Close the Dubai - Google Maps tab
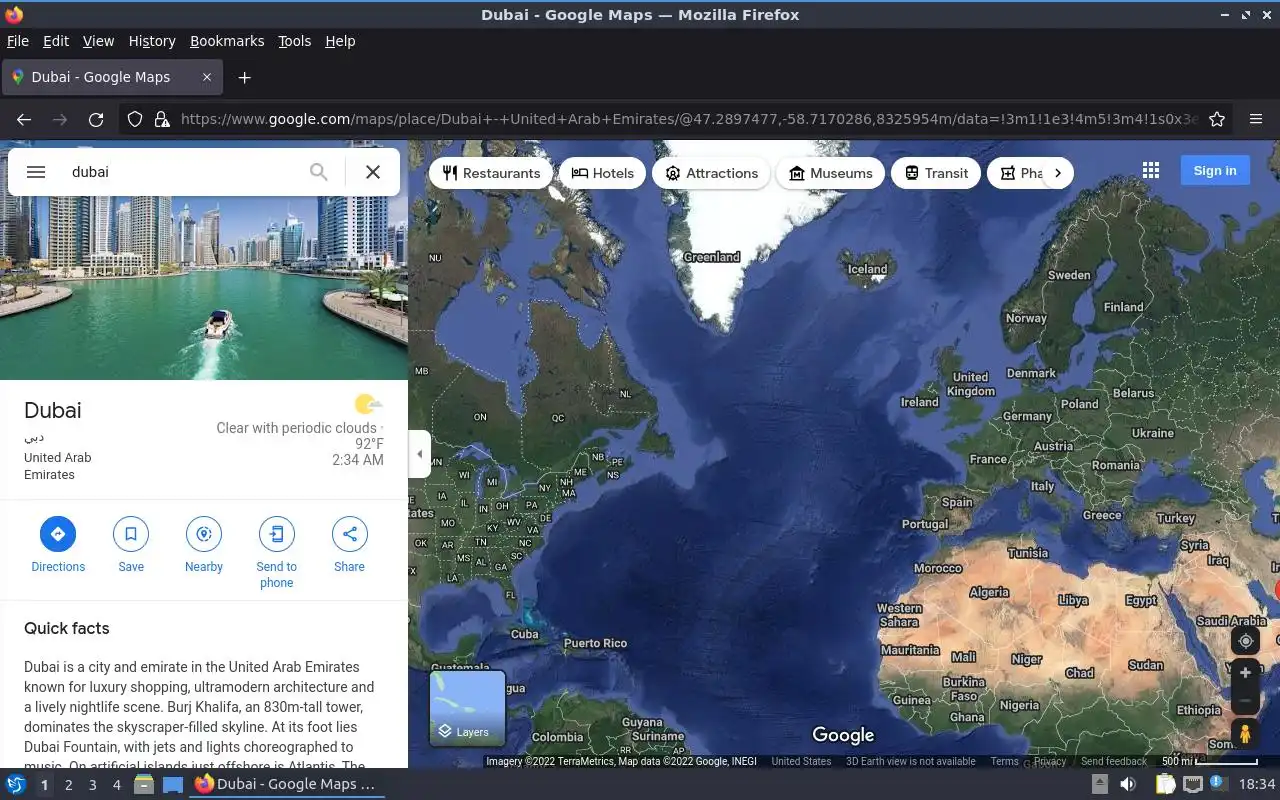The height and width of the screenshot is (800, 1280). [207, 77]
